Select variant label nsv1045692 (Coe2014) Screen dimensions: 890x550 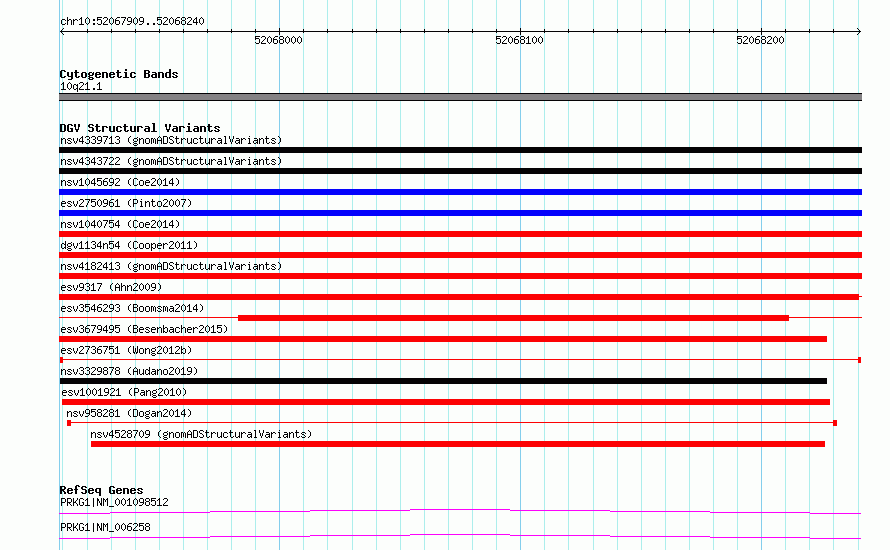(120, 182)
